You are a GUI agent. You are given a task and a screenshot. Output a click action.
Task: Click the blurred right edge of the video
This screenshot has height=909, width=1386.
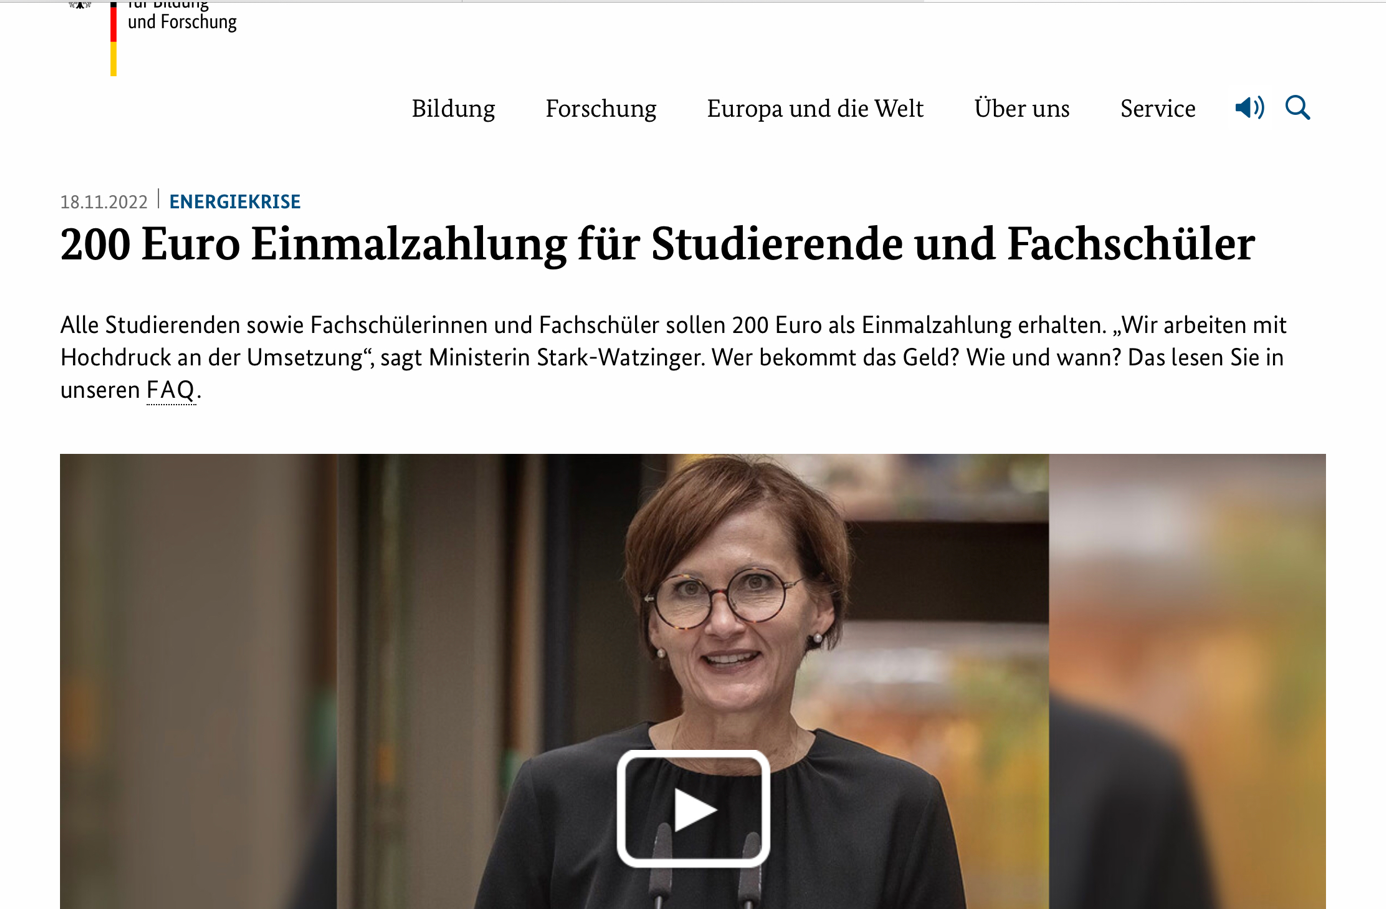tap(1187, 681)
